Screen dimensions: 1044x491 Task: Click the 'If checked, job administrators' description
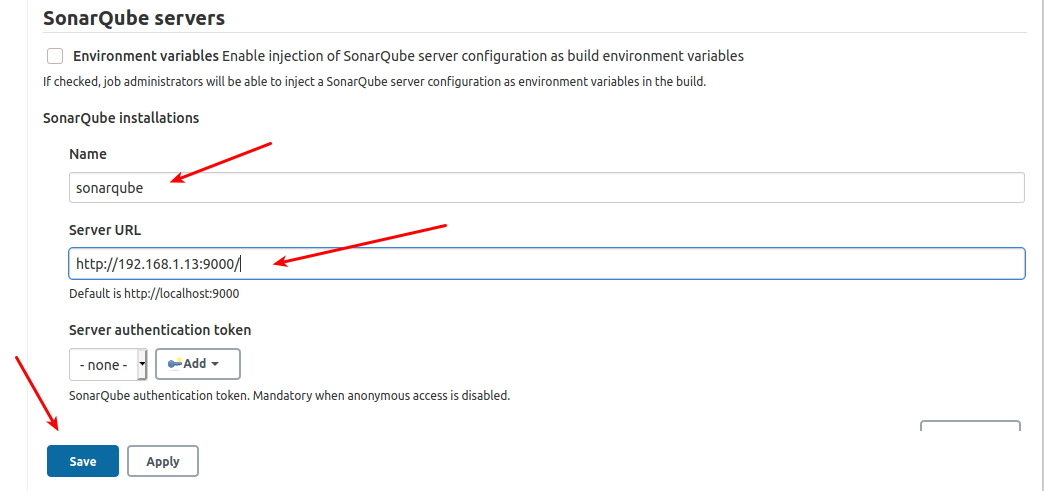pyautogui.click(x=374, y=82)
